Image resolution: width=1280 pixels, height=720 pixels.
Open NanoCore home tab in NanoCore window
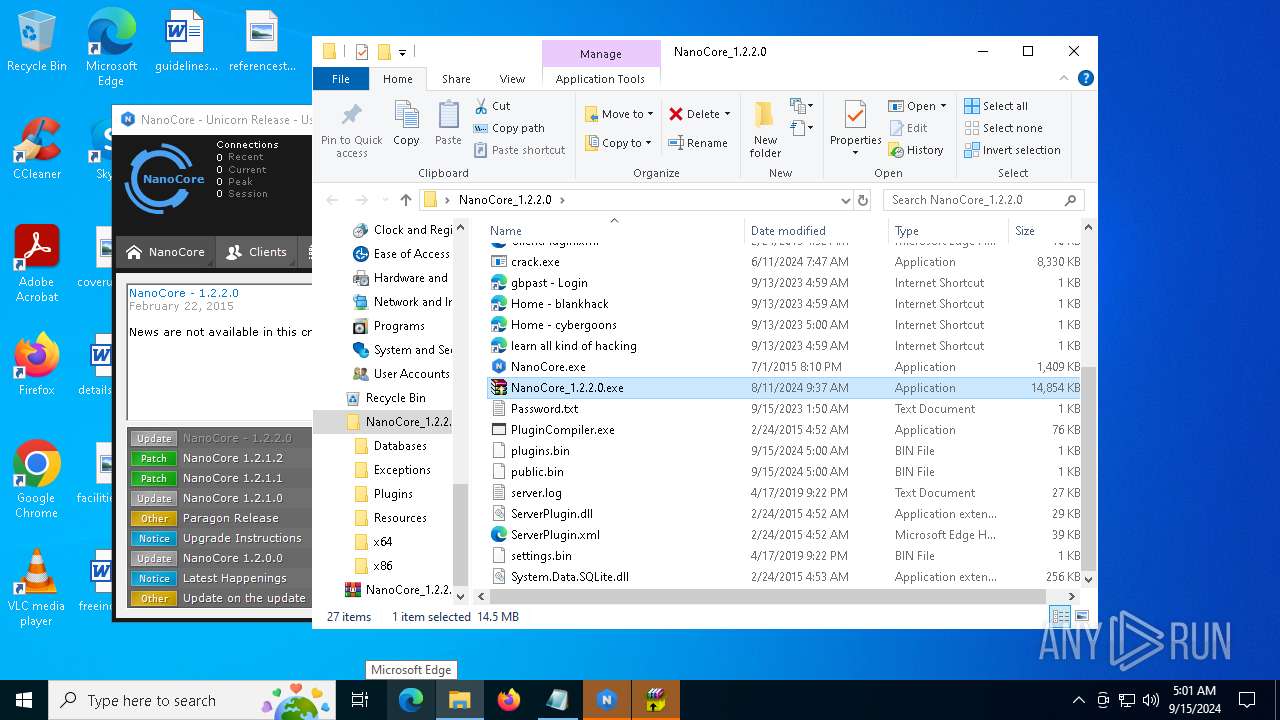tap(165, 252)
